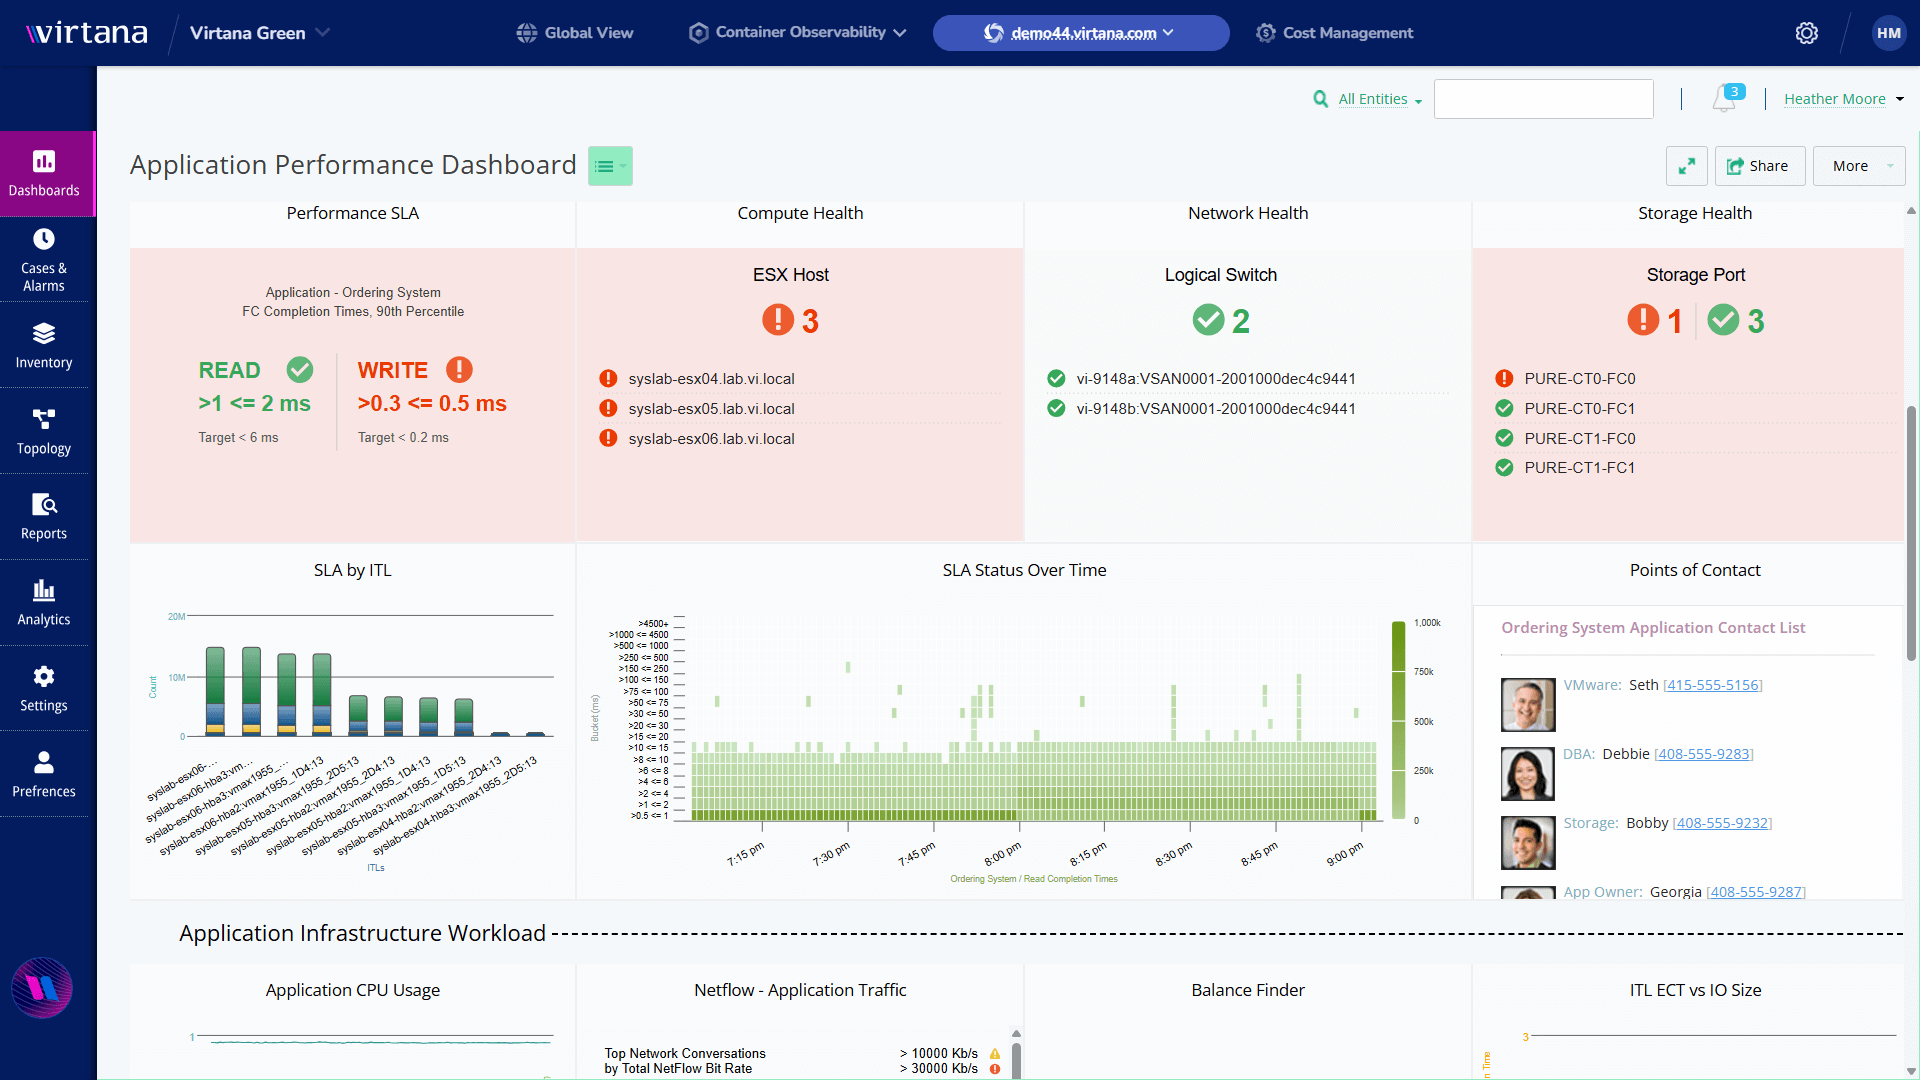Click the entity search input field

tap(1542, 99)
